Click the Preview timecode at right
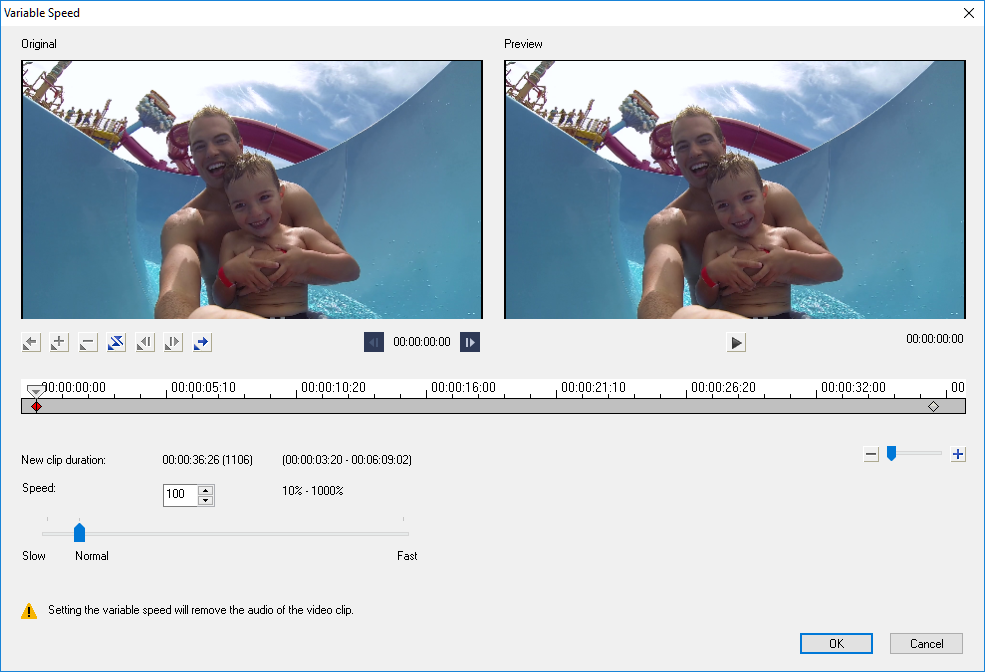Viewport: 985px width, 672px height. click(935, 339)
